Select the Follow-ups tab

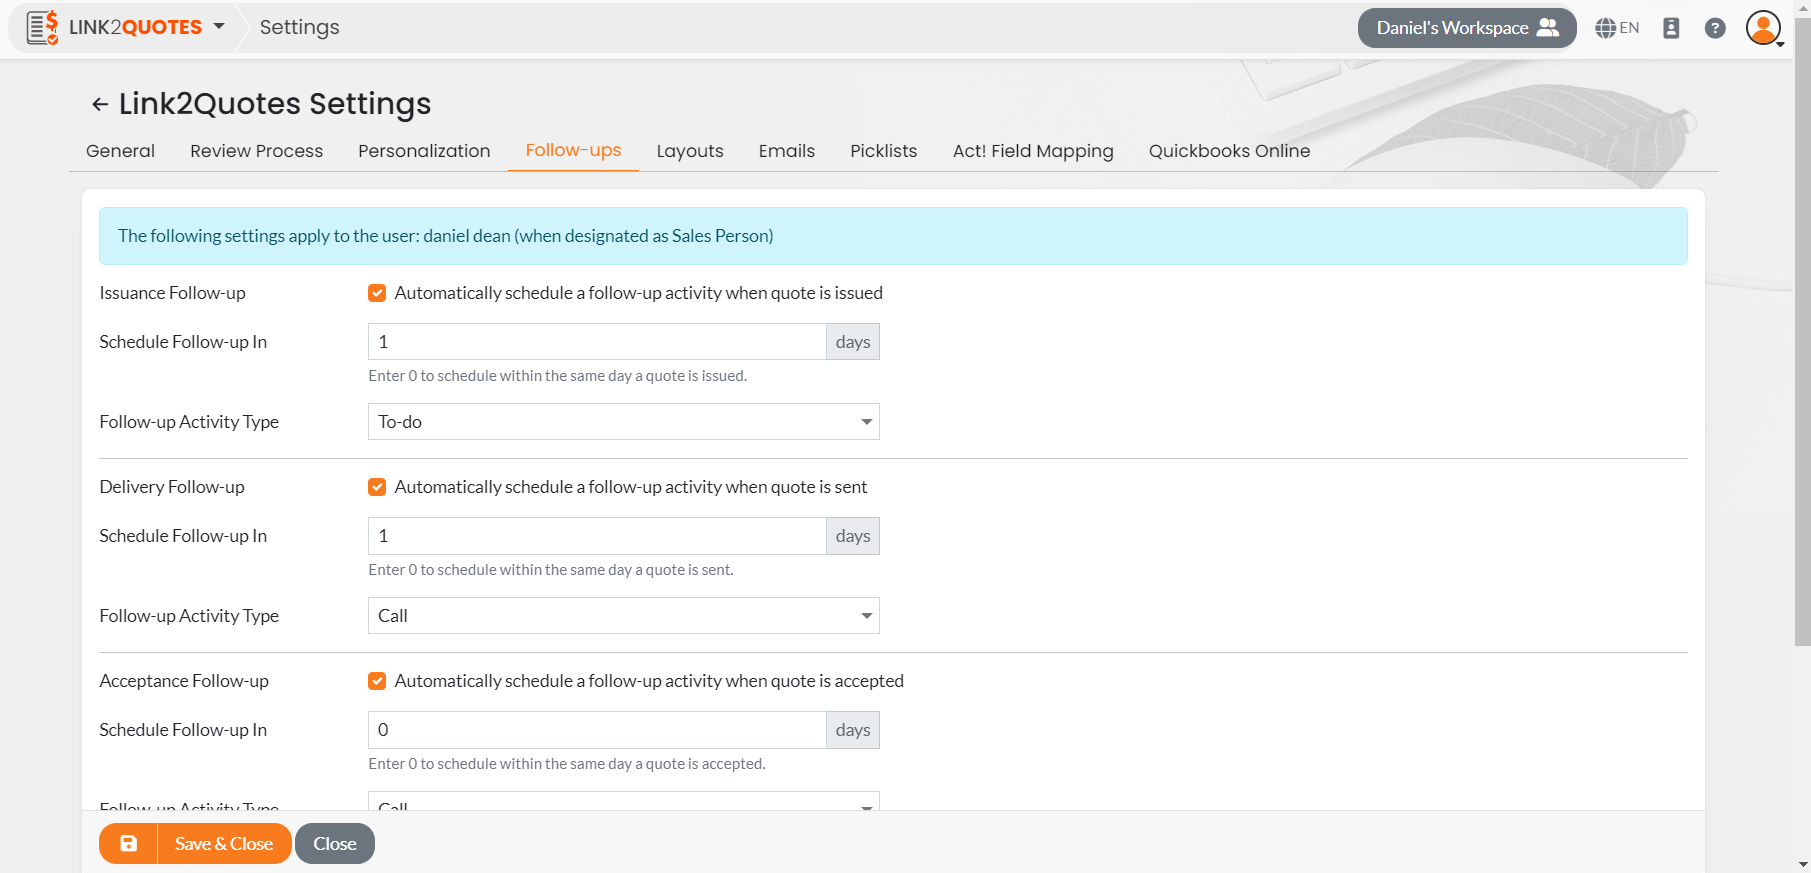pos(573,150)
